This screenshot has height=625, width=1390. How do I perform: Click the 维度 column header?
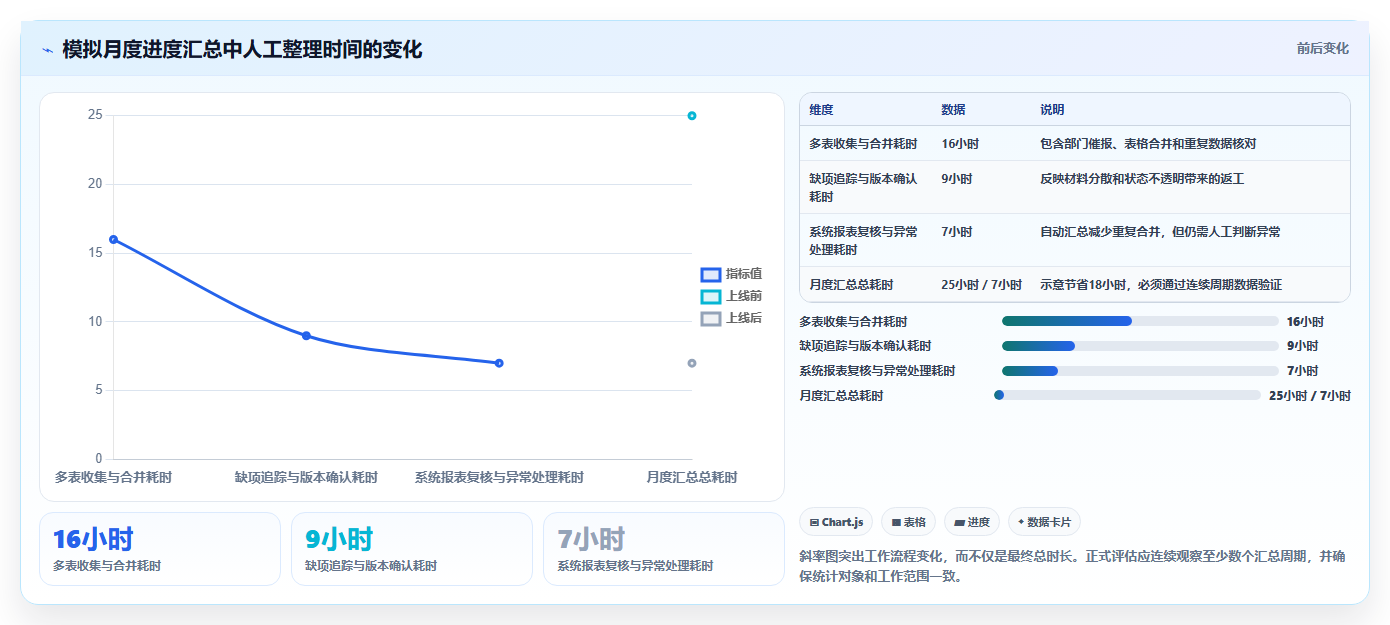pos(822,110)
